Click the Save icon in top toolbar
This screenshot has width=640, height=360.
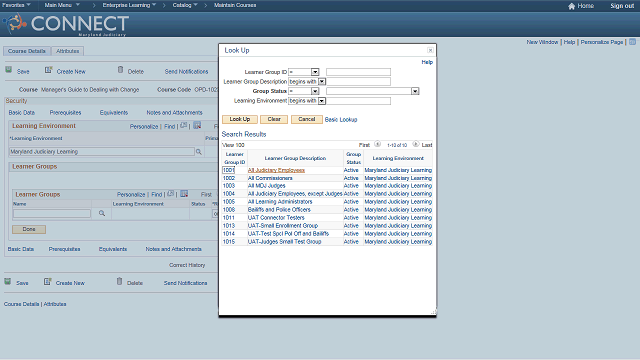pos(8,70)
